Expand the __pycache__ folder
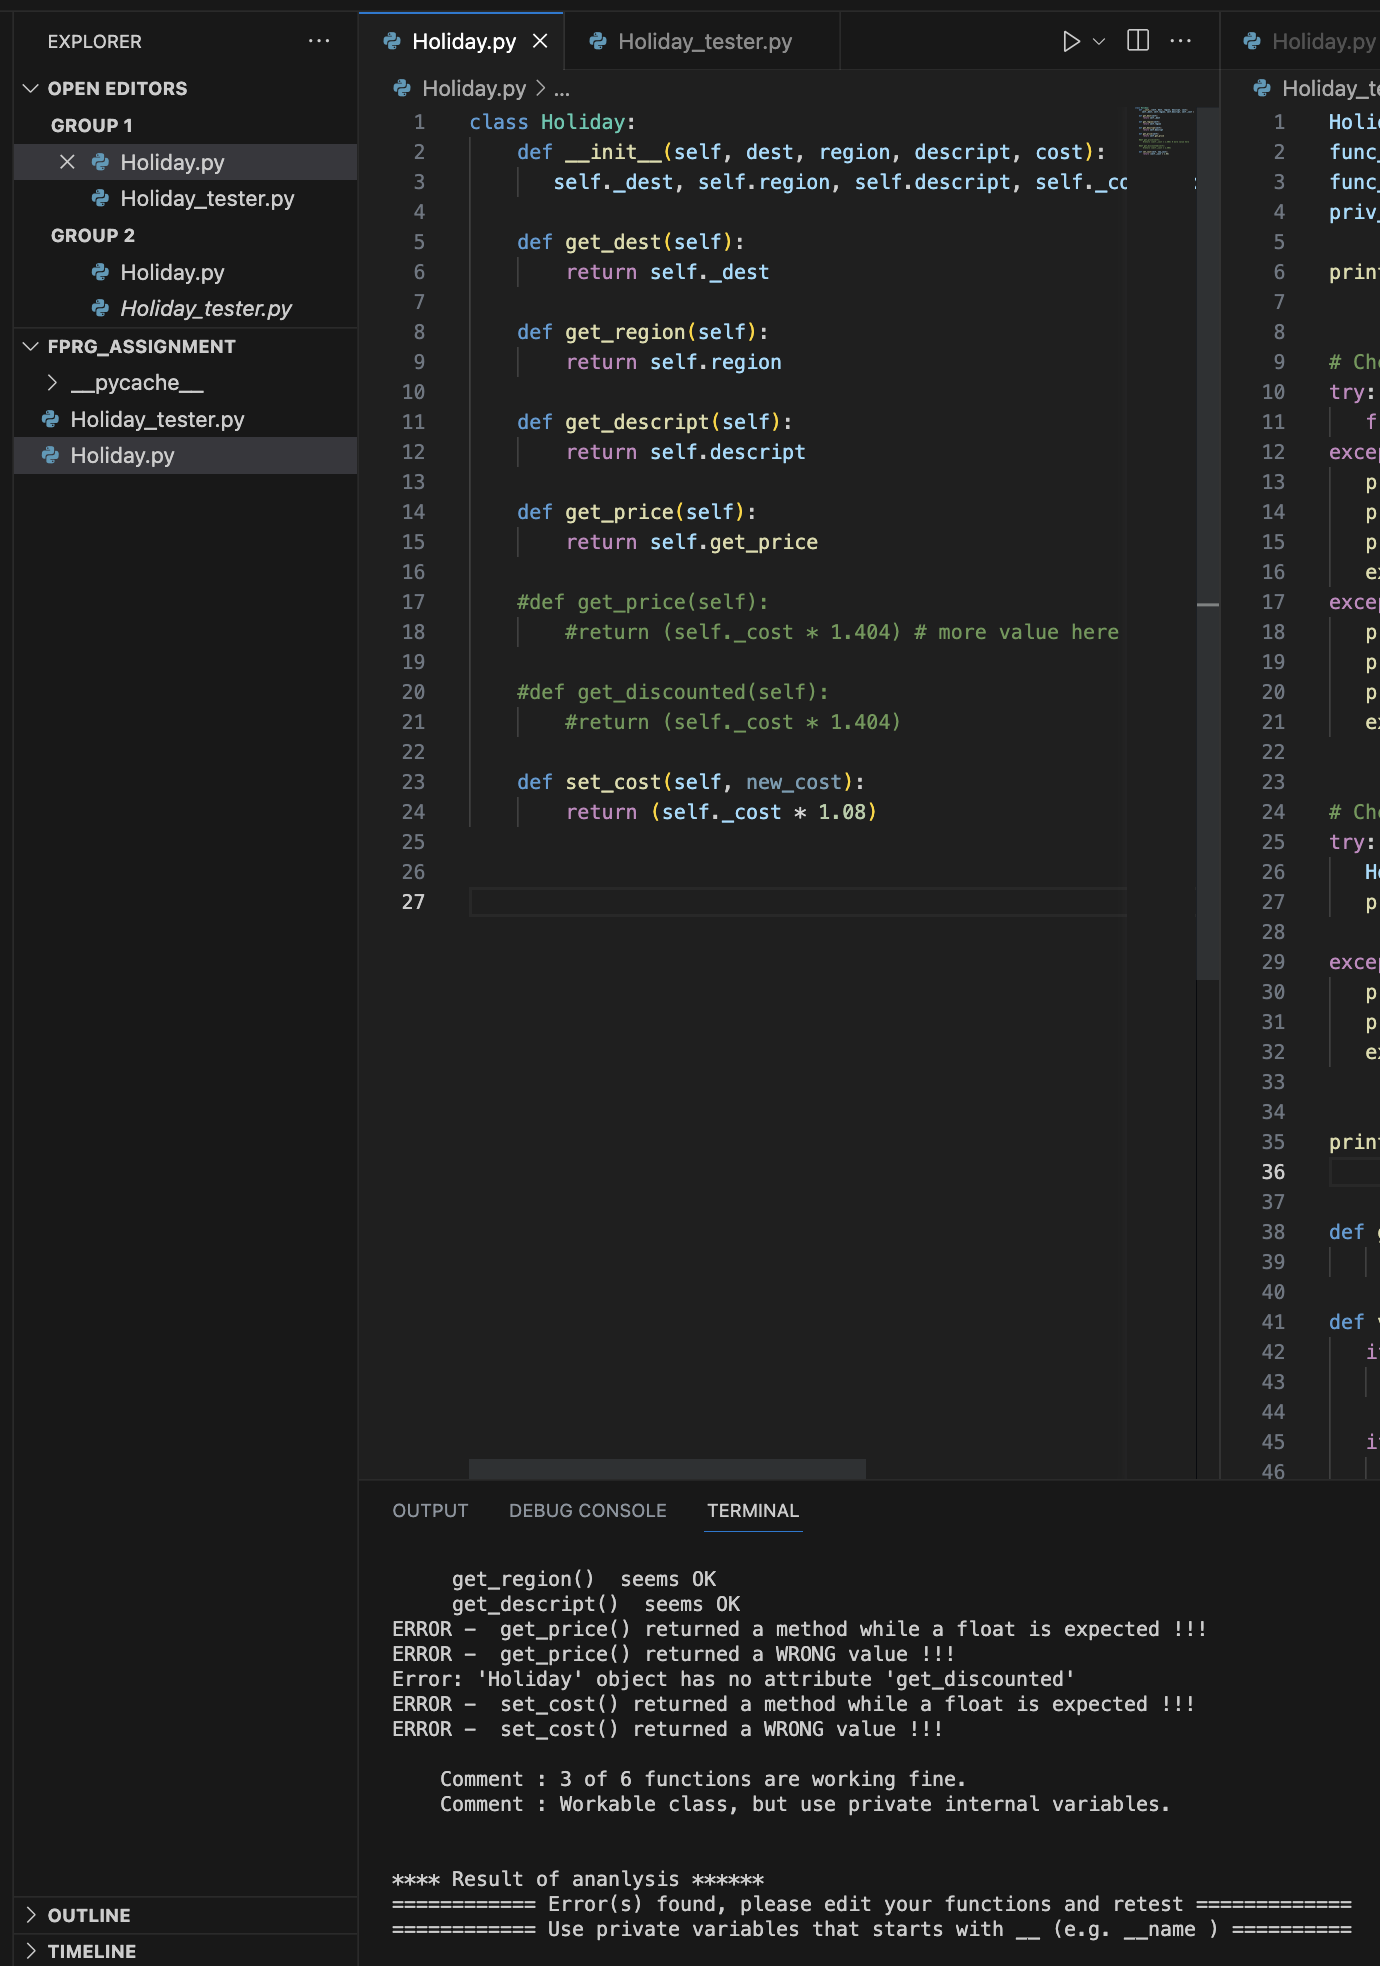This screenshot has width=1380, height=1966. [x=136, y=383]
